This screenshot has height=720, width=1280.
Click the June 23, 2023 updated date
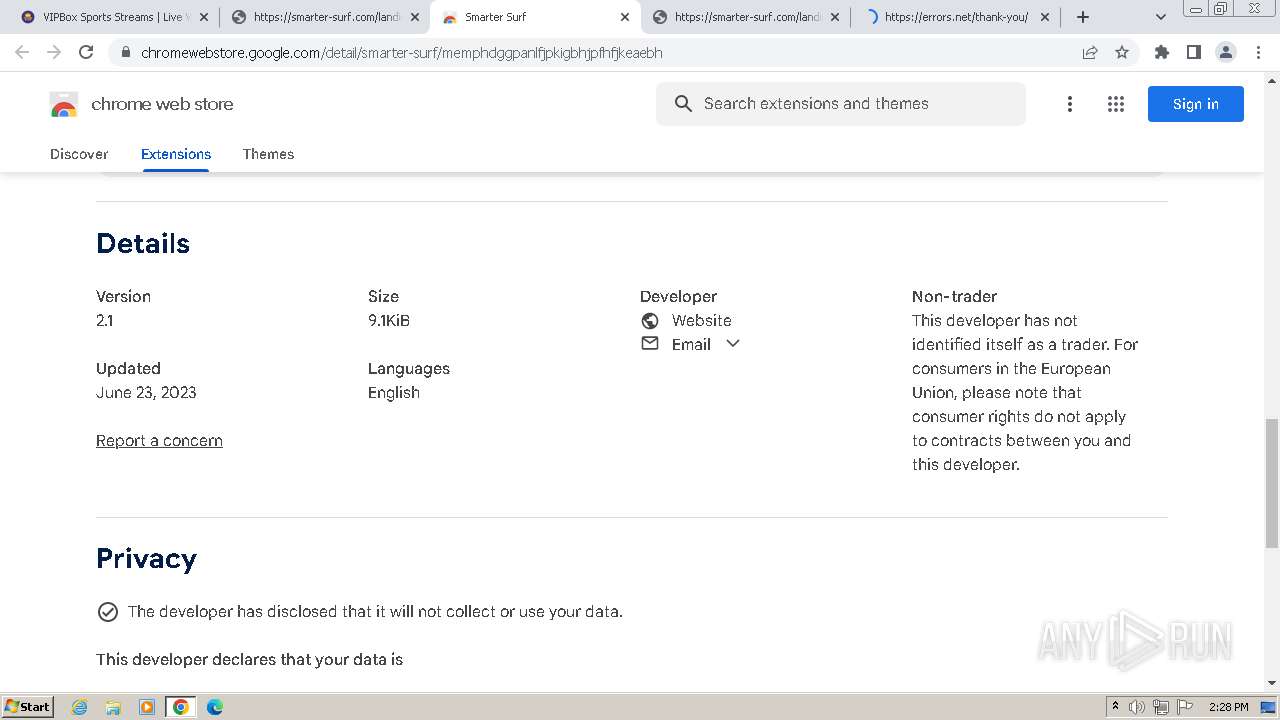tap(146, 393)
